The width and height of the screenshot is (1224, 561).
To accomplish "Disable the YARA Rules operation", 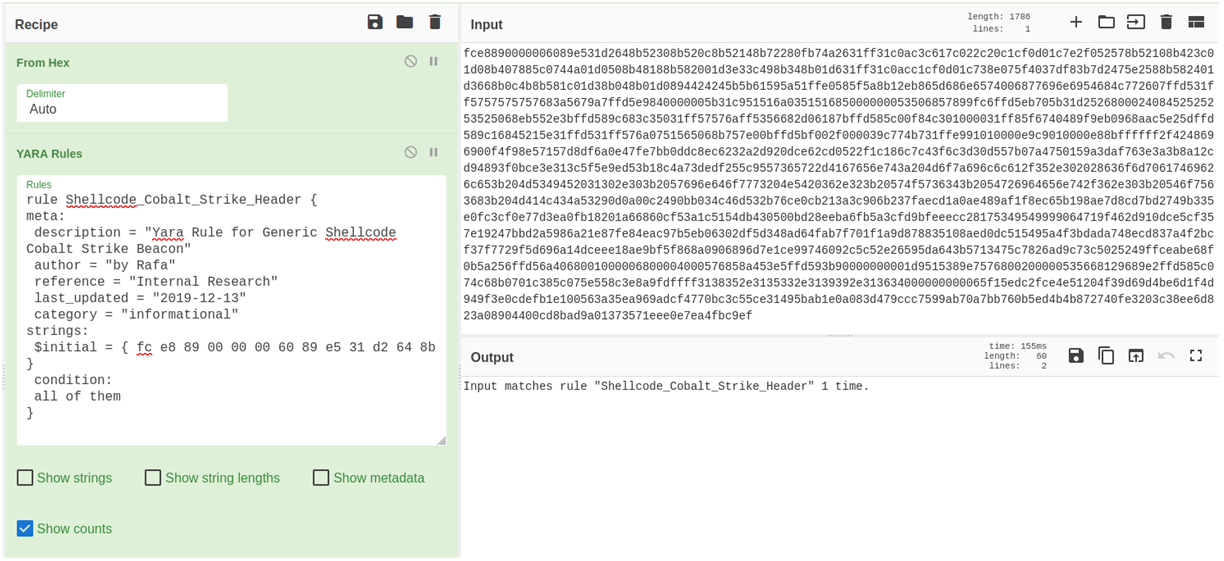I will pyautogui.click(x=411, y=153).
